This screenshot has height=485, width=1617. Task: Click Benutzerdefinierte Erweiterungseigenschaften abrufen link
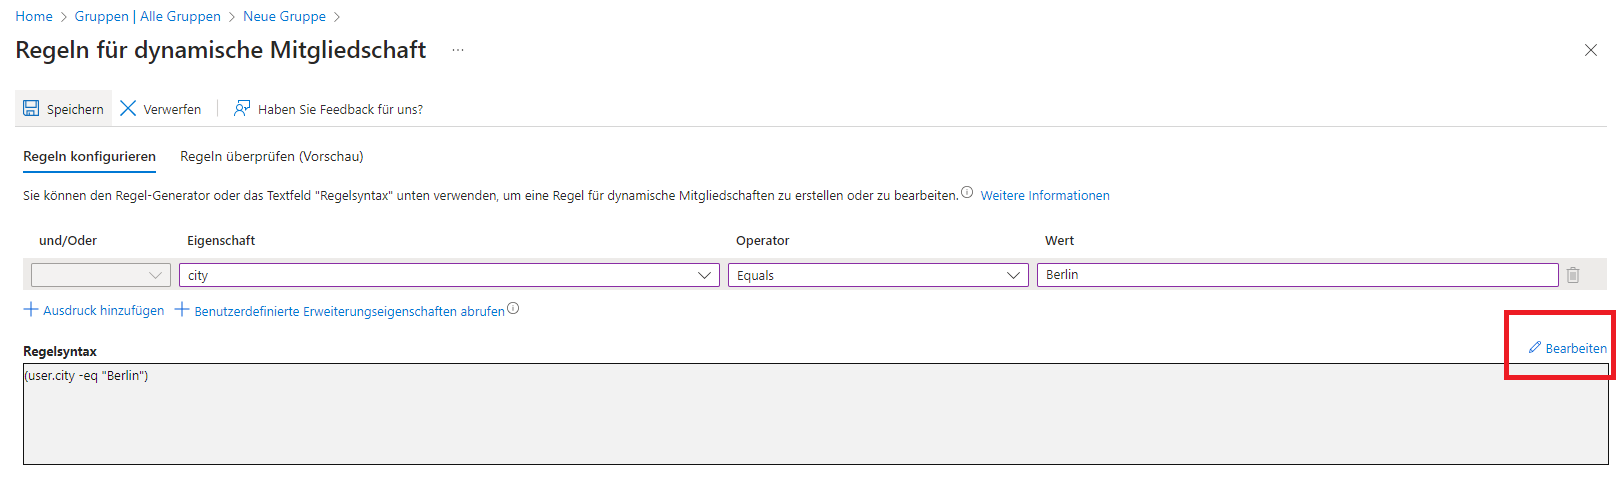349,311
